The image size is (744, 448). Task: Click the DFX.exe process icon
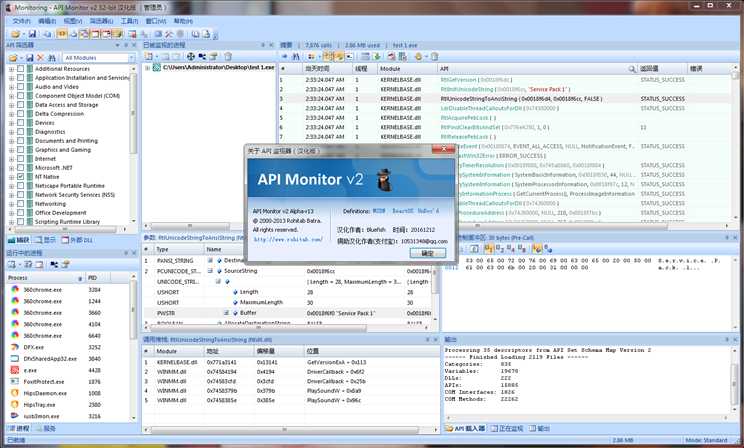click(x=15, y=347)
